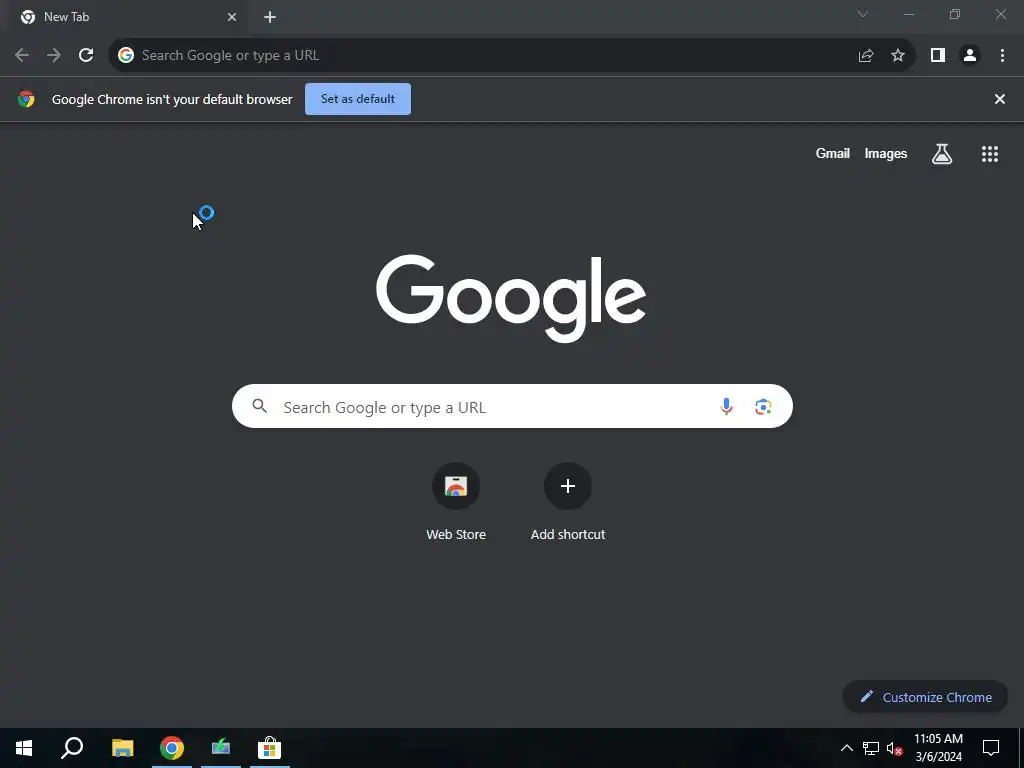
Task: Click Set as default button
Action: [x=358, y=99]
